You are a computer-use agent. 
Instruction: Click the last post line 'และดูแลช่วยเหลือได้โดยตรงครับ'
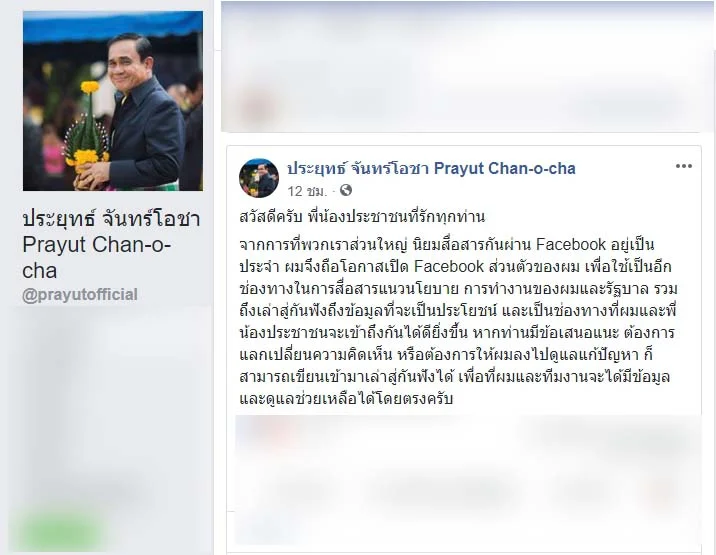click(x=346, y=399)
